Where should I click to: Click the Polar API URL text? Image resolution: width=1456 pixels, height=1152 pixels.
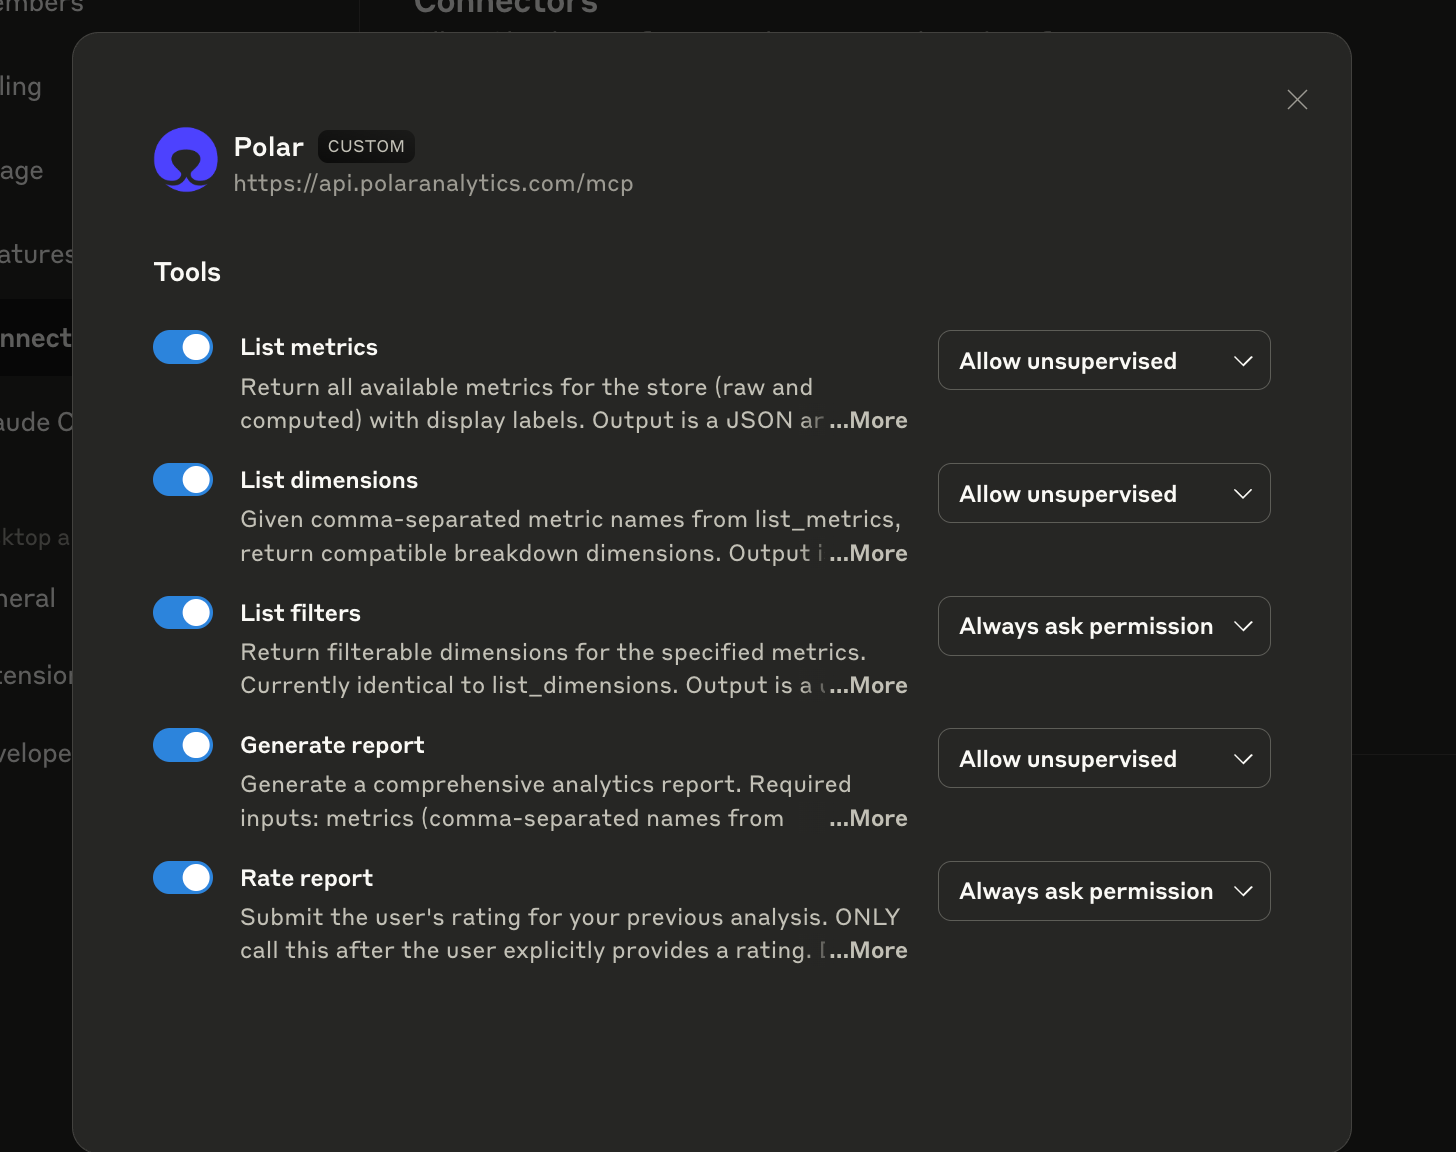pyautogui.click(x=433, y=184)
